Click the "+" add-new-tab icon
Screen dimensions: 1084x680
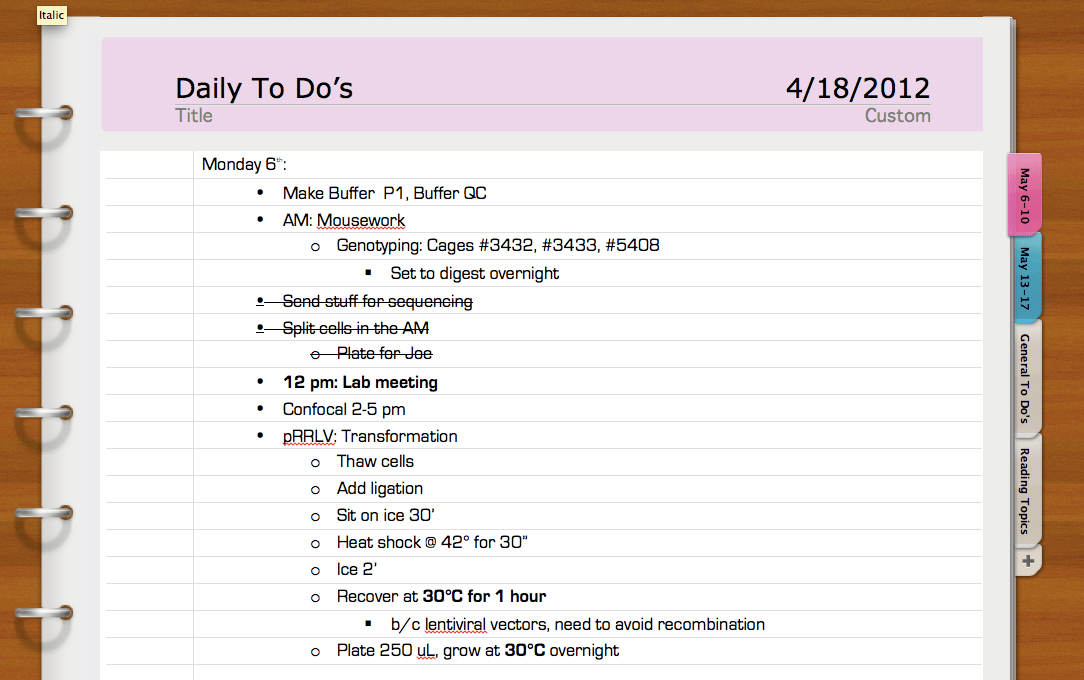(x=1027, y=561)
